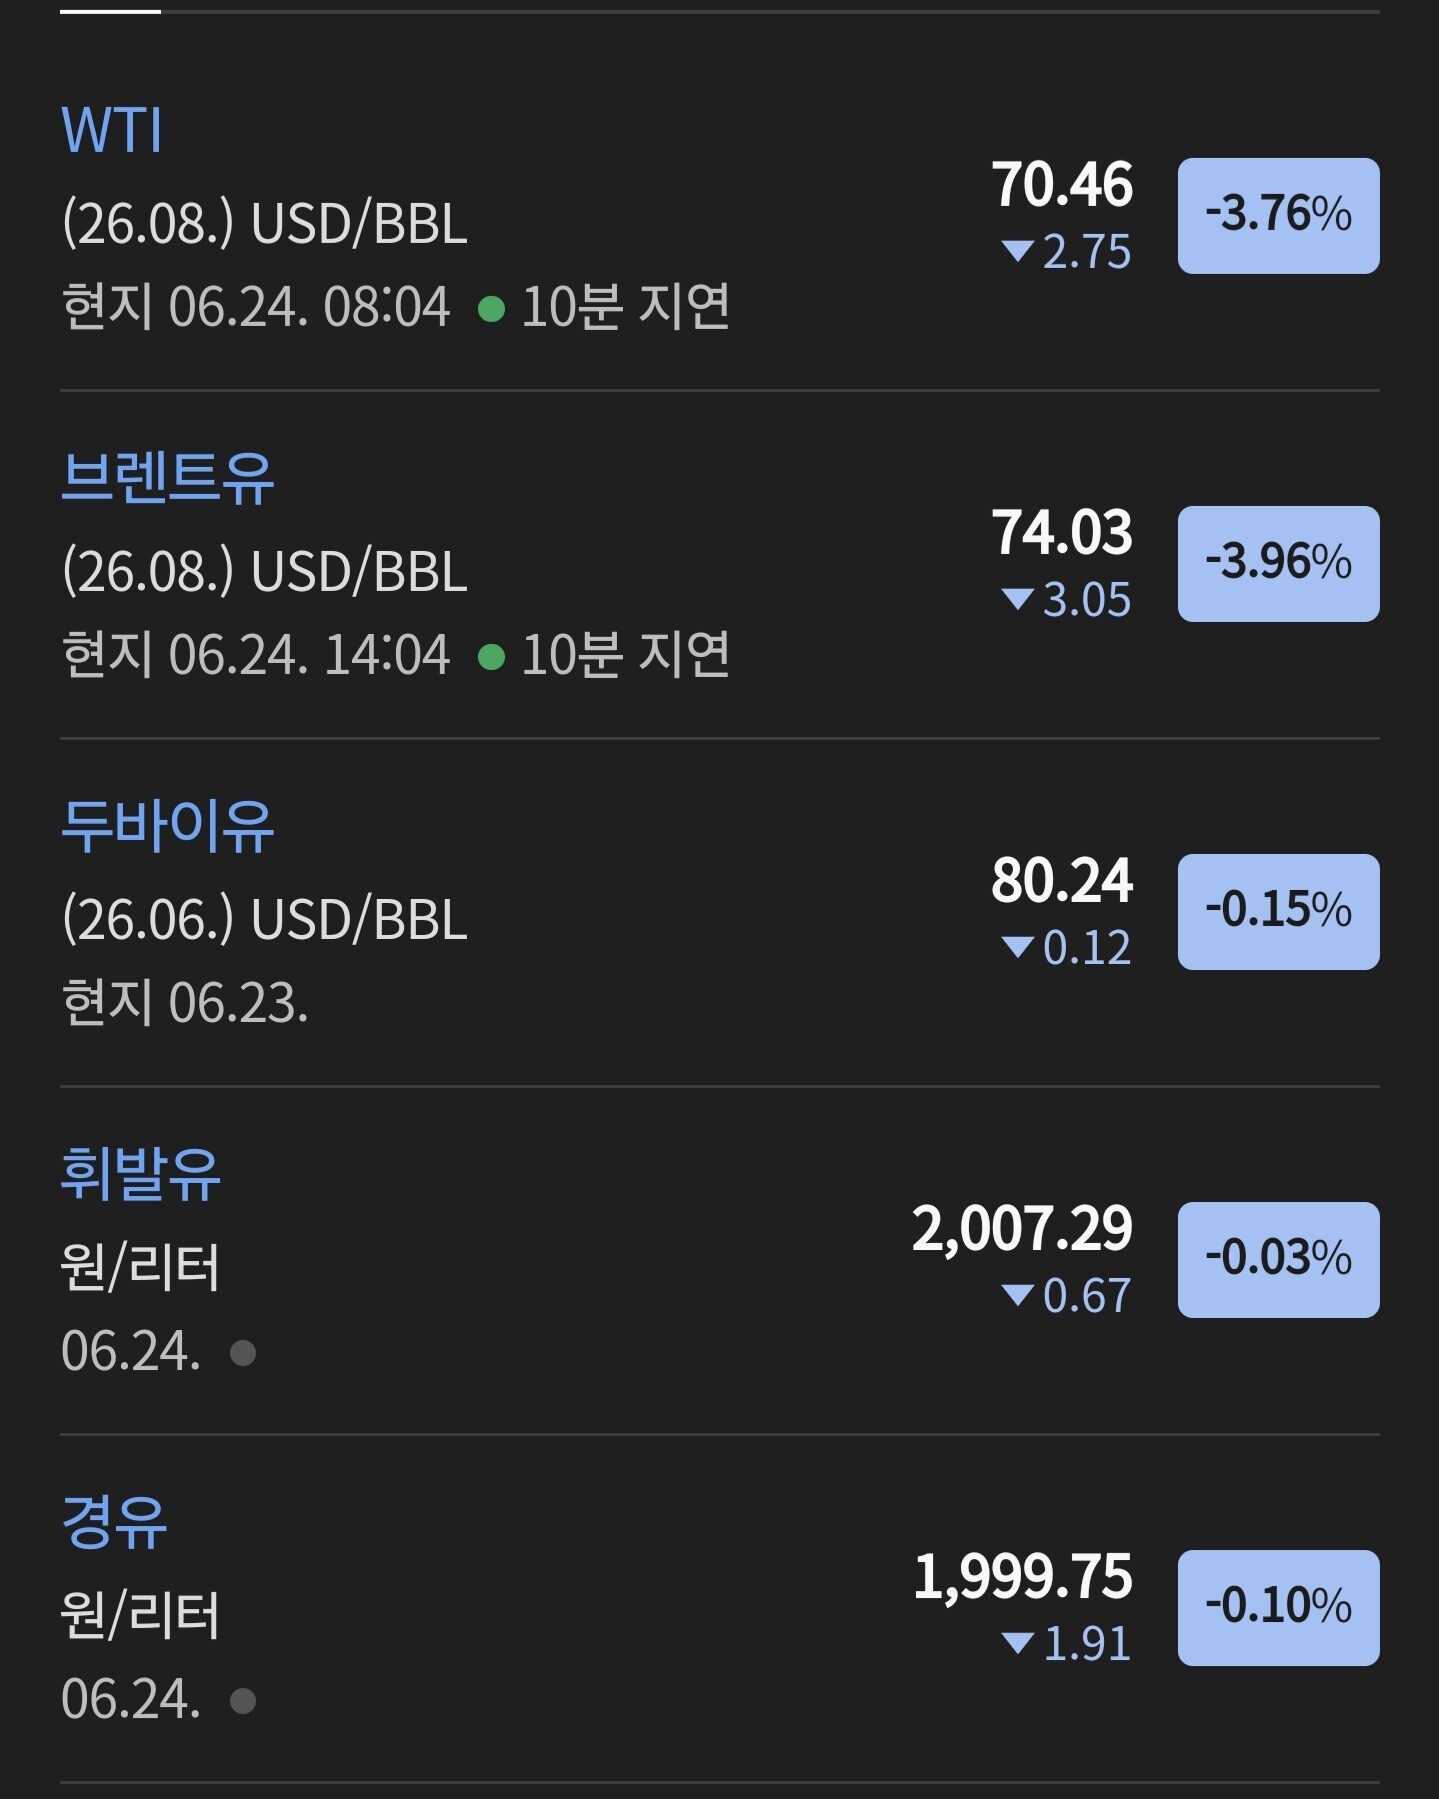Click the down arrow next to 2.75
Image resolution: width=1439 pixels, height=1799 pixels.
(1017, 251)
